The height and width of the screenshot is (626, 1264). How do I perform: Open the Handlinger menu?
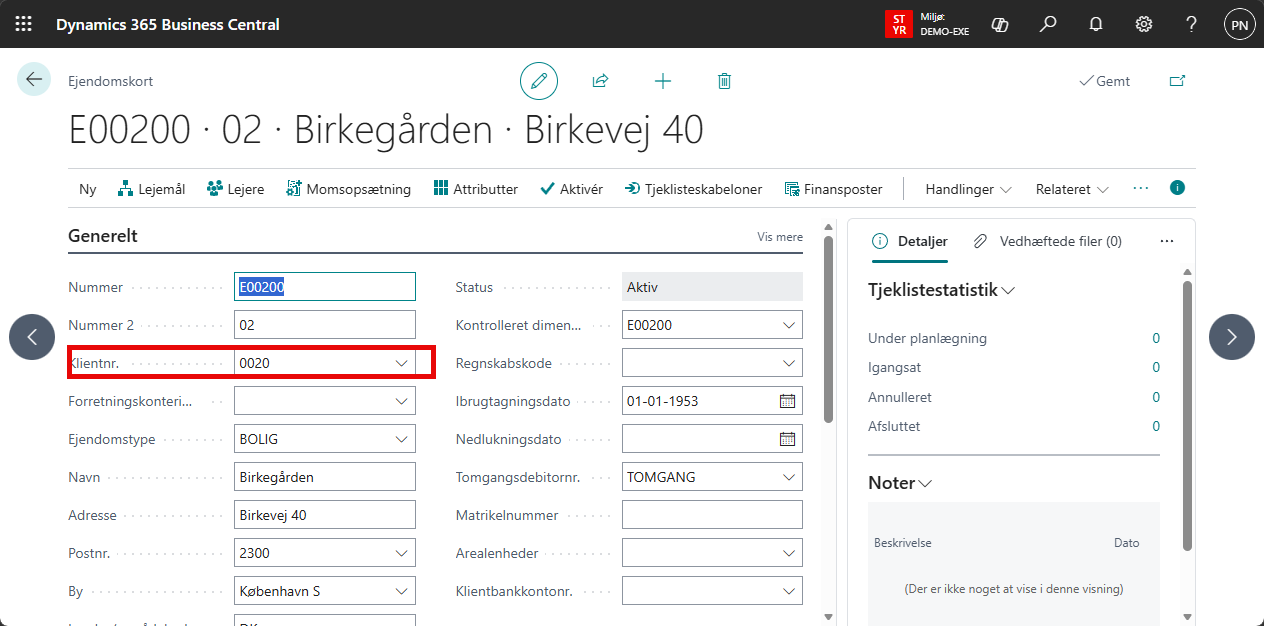click(968, 189)
